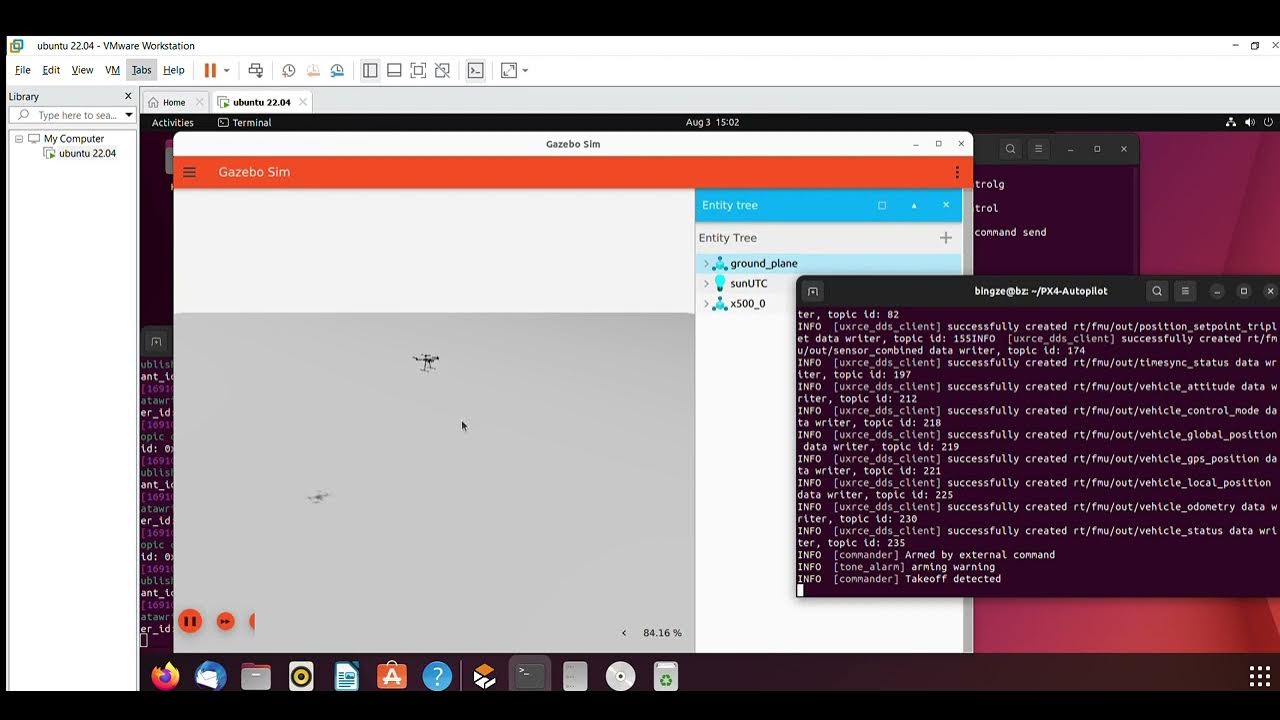
Task: Open PX4-Autopilot terminal hamburger menu
Action: [1185, 291]
